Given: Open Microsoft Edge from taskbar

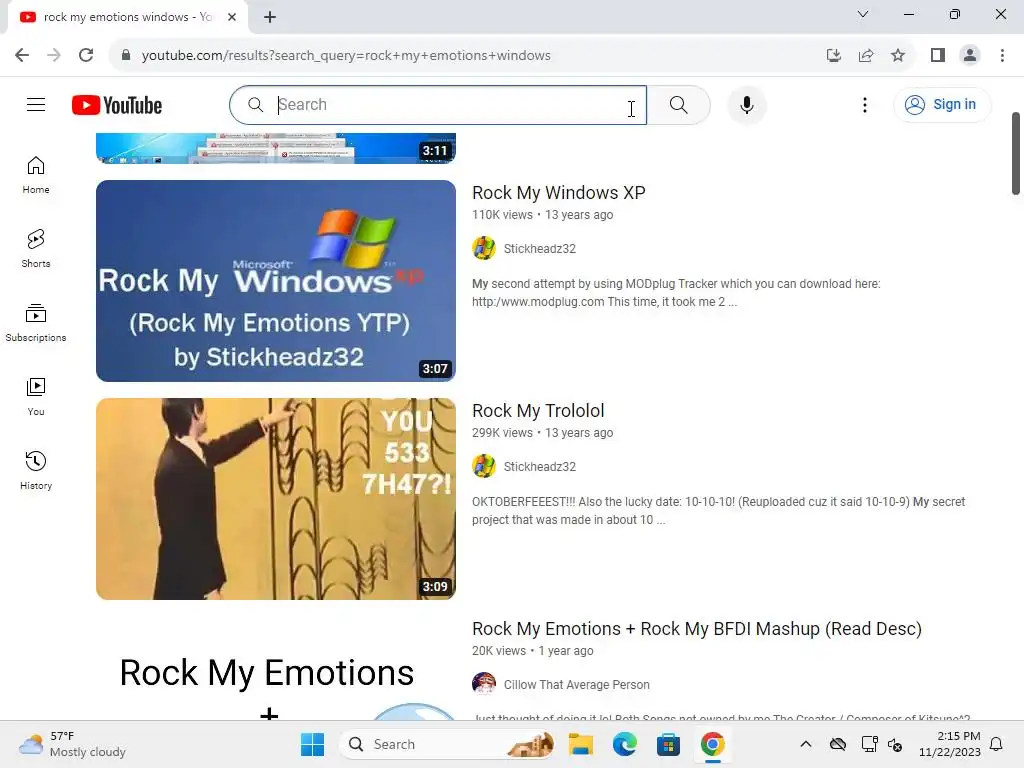Looking at the screenshot, I should (x=624, y=744).
